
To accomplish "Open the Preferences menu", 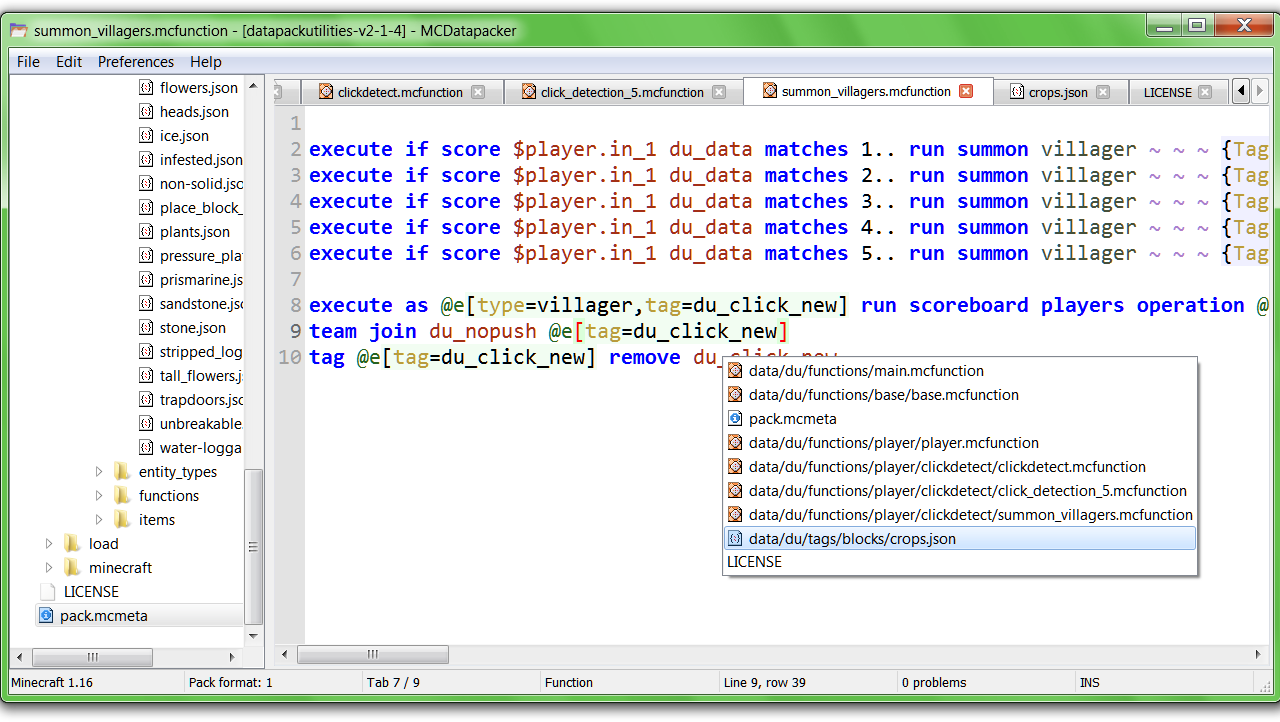I will click(x=135, y=61).
